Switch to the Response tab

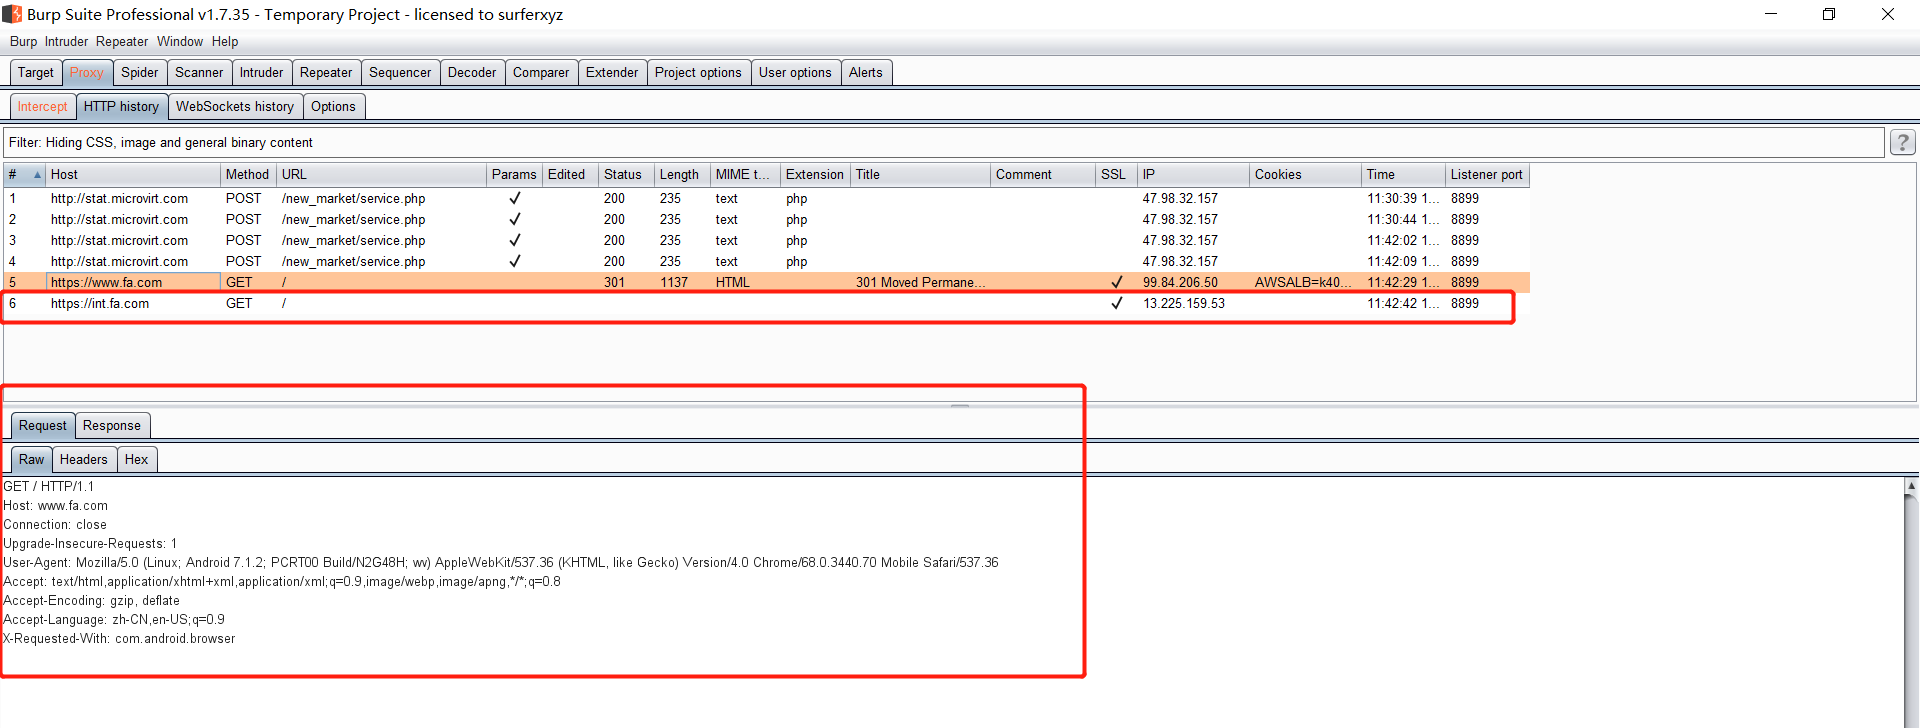pyautogui.click(x=112, y=426)
